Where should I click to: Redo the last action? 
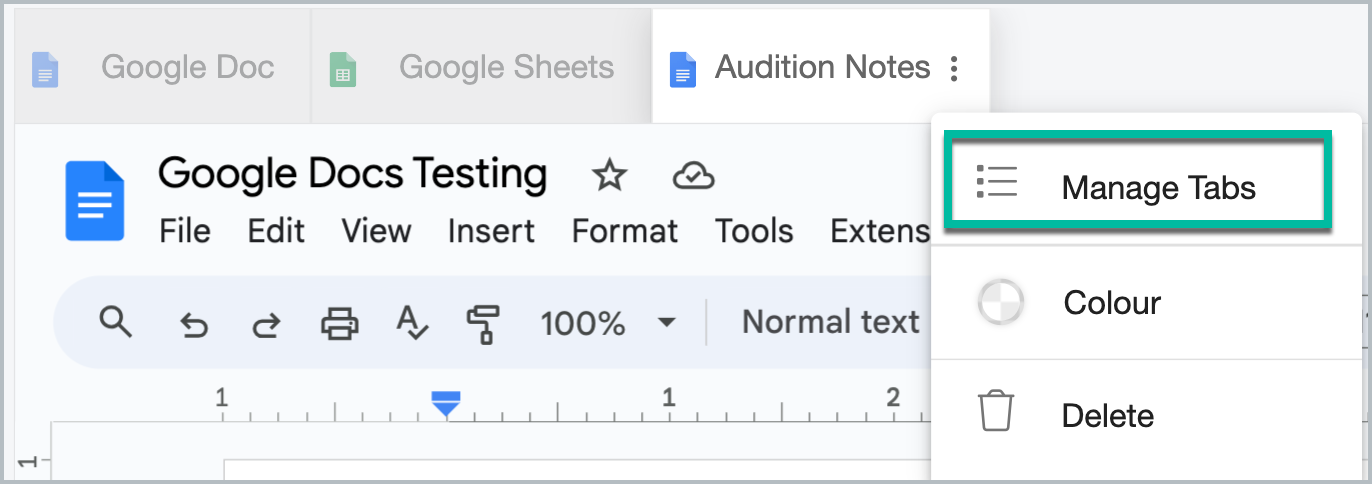pos(265,324)
